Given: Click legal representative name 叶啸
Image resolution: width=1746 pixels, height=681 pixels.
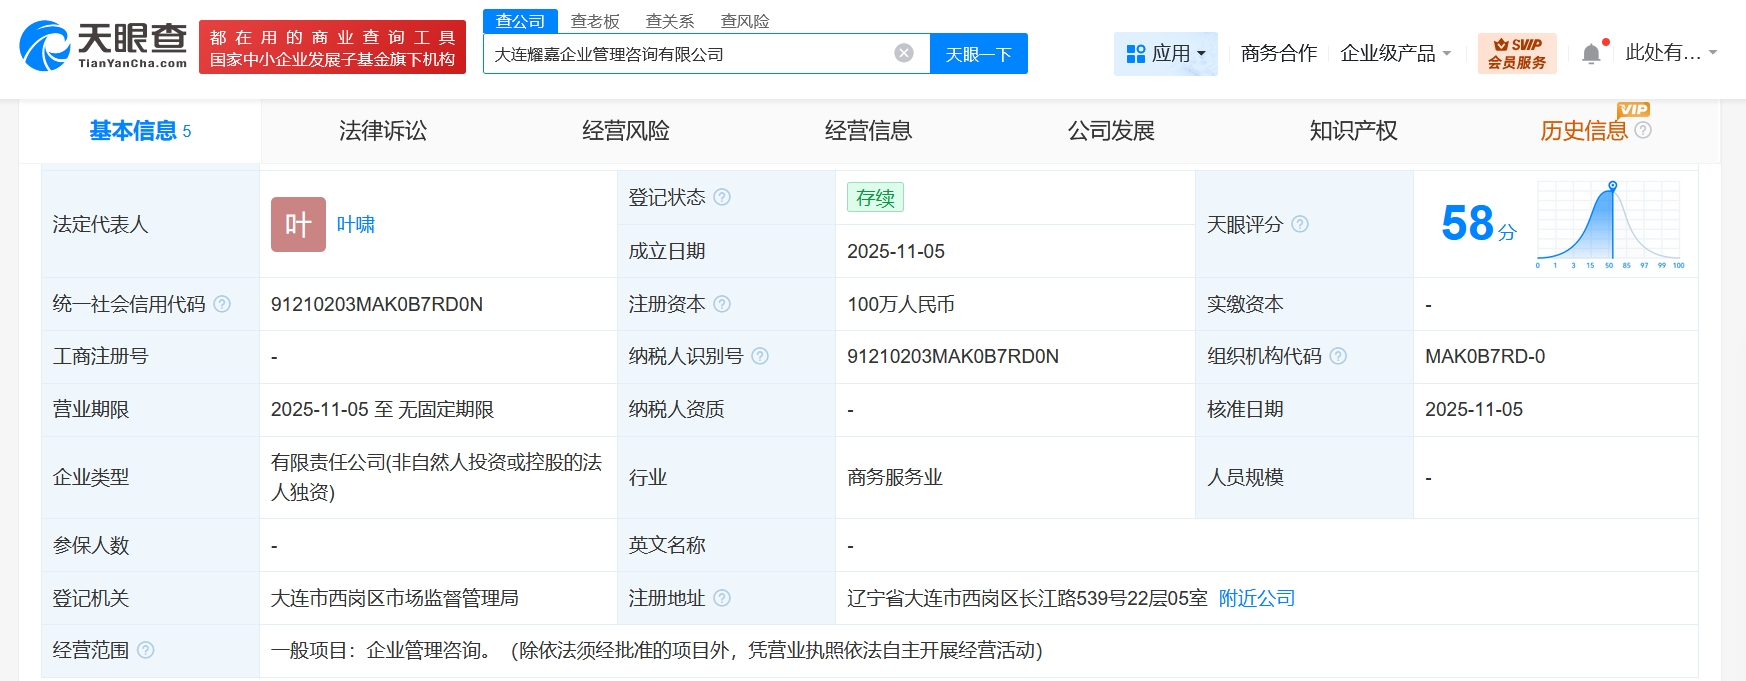Looking at the screenshot, I should pyautogui.click(x=355, y=224).
